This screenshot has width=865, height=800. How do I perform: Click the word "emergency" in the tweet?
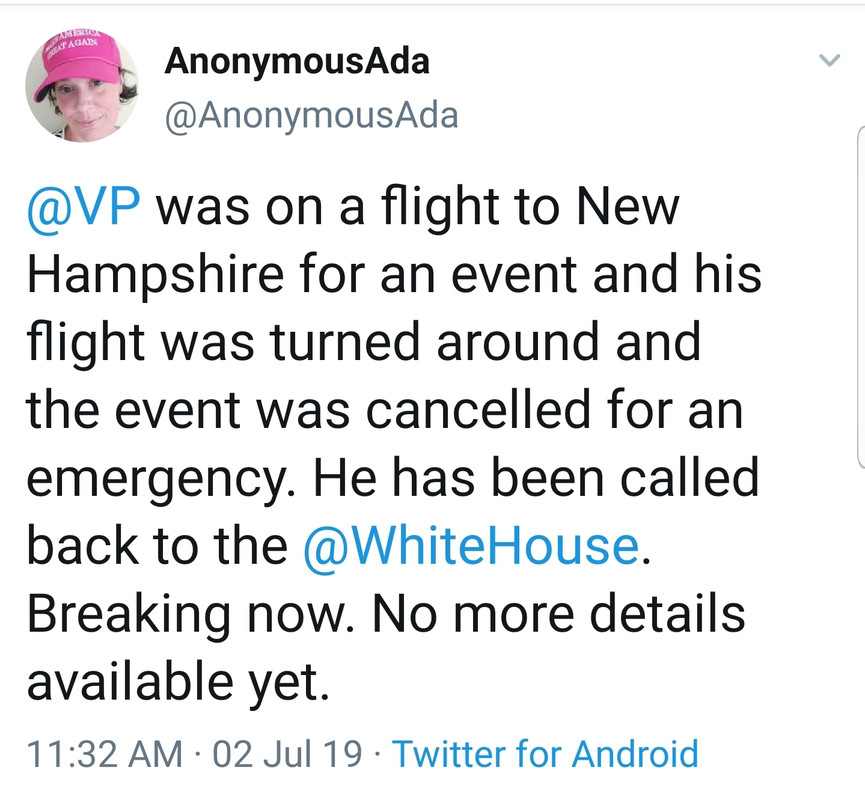tap(150, 480)
